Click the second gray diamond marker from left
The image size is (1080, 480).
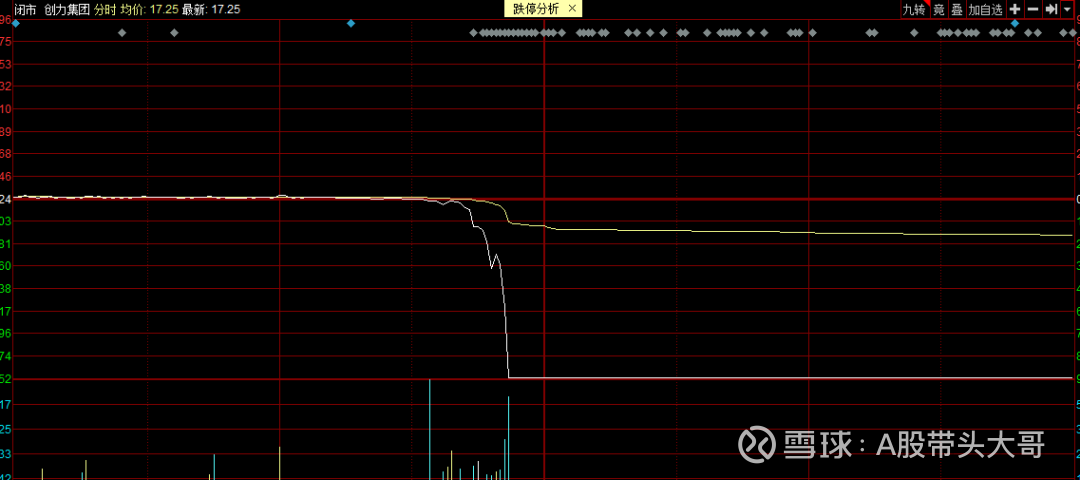pos(174,32)
